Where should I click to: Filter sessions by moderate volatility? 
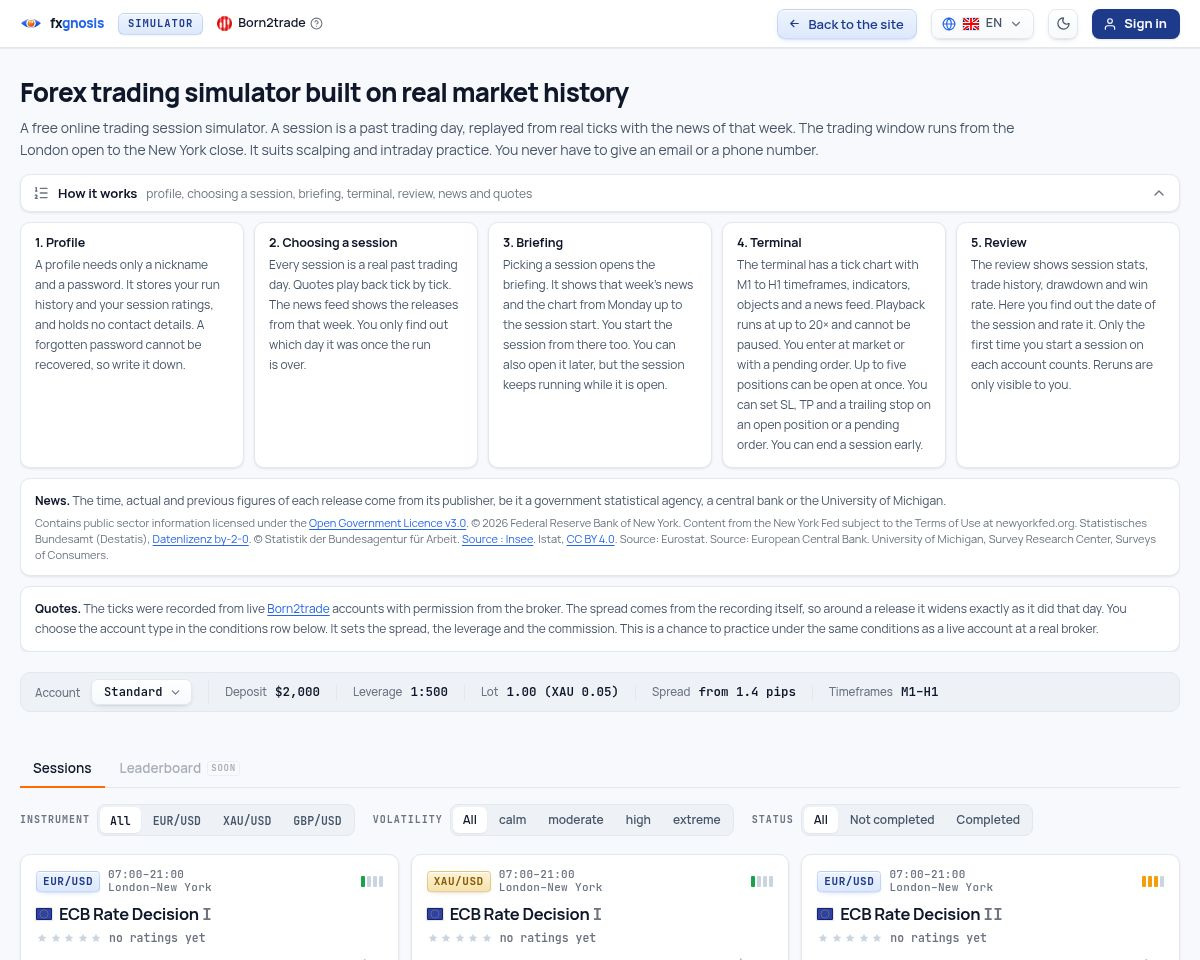pyautogui.click(x=575, y=820)
